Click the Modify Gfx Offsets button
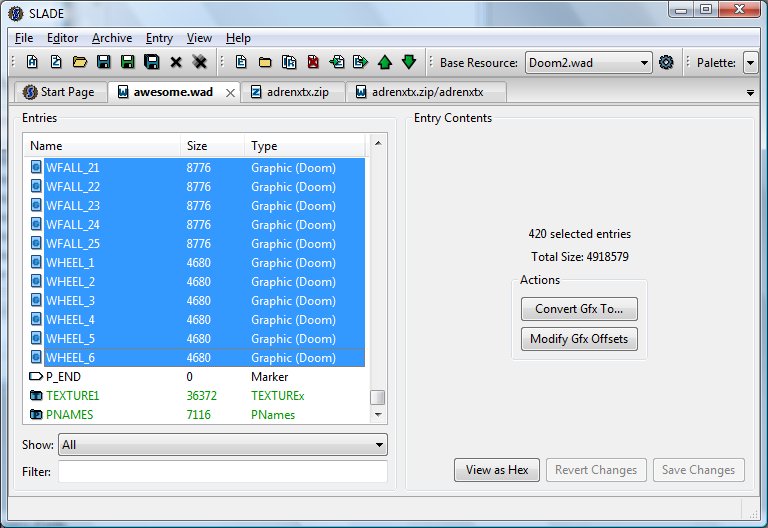Screen dimensions: 768x528 [x=579, y=338]
